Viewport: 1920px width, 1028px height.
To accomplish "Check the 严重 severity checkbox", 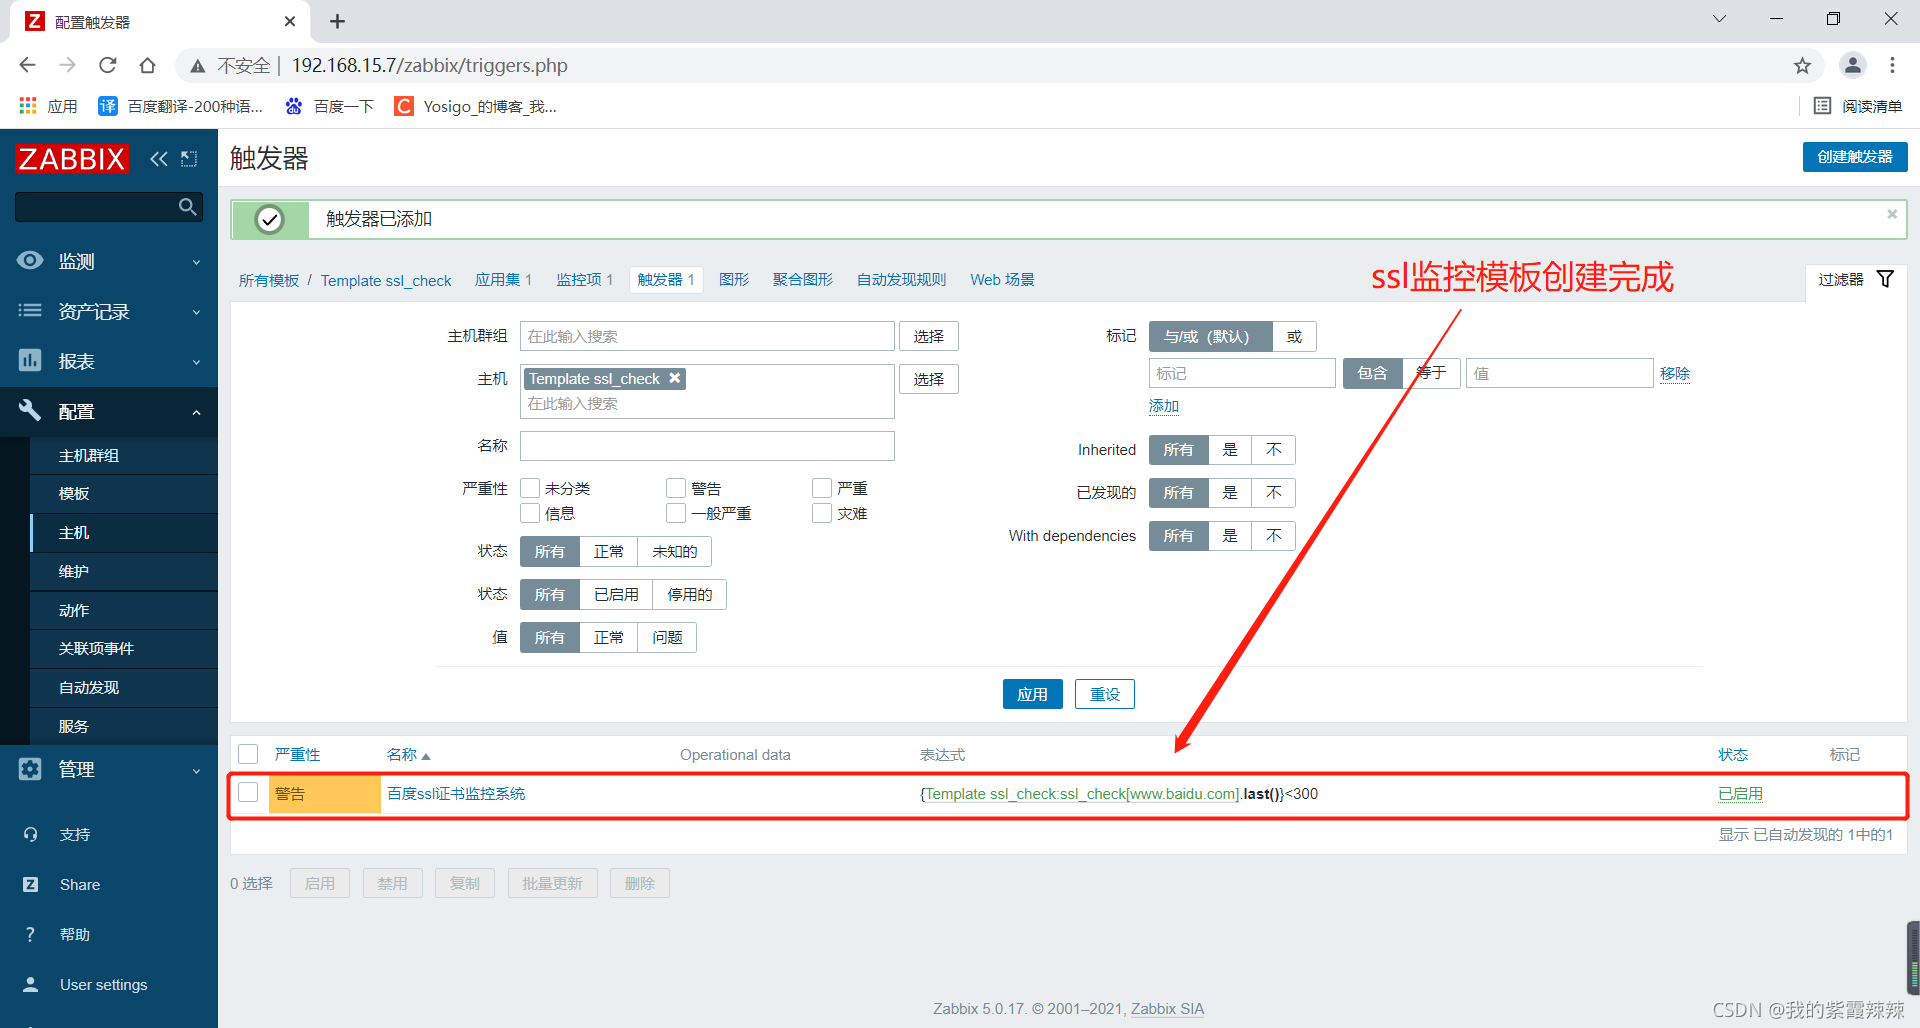I will [822, 488].
